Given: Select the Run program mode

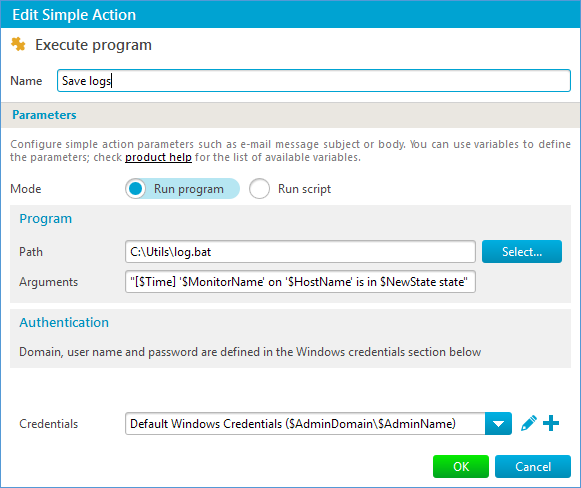Looking at the screenshot, I should tap(182, 189).
